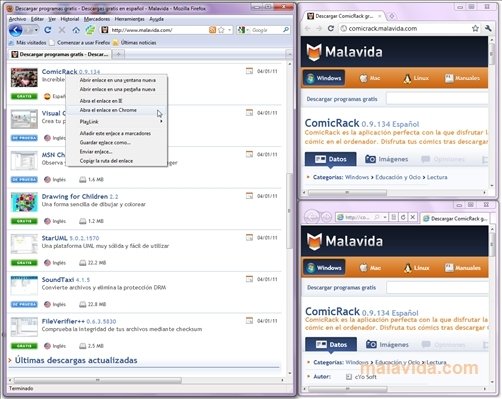The width and height of the screenshot is (502, 399).
Task: Click search field in Chrome Malavida page
Action: click(x=437, y=99)
